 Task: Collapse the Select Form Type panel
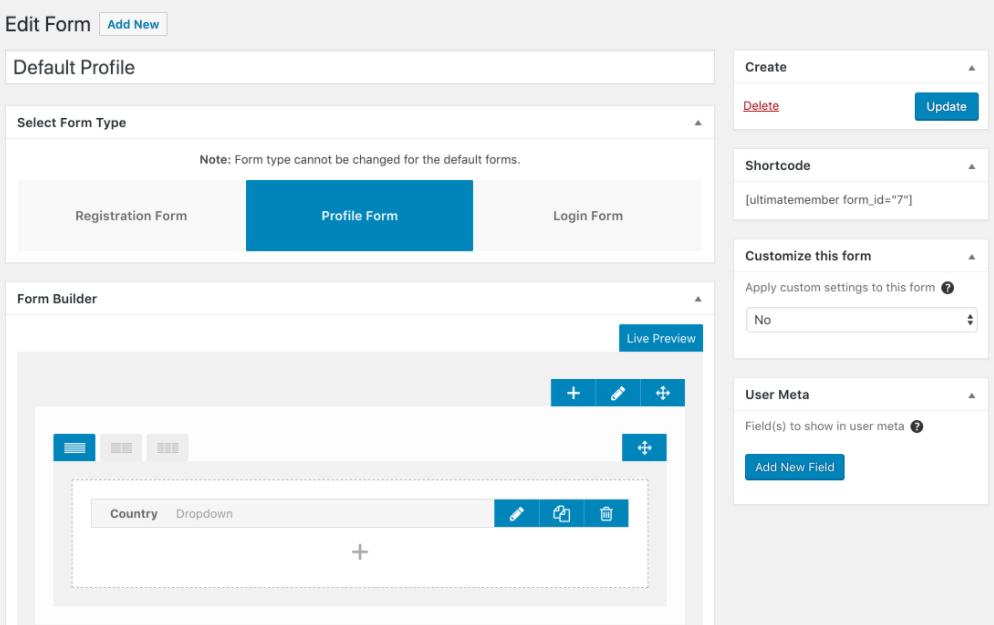pyautogui.click(x=698, y=123)
